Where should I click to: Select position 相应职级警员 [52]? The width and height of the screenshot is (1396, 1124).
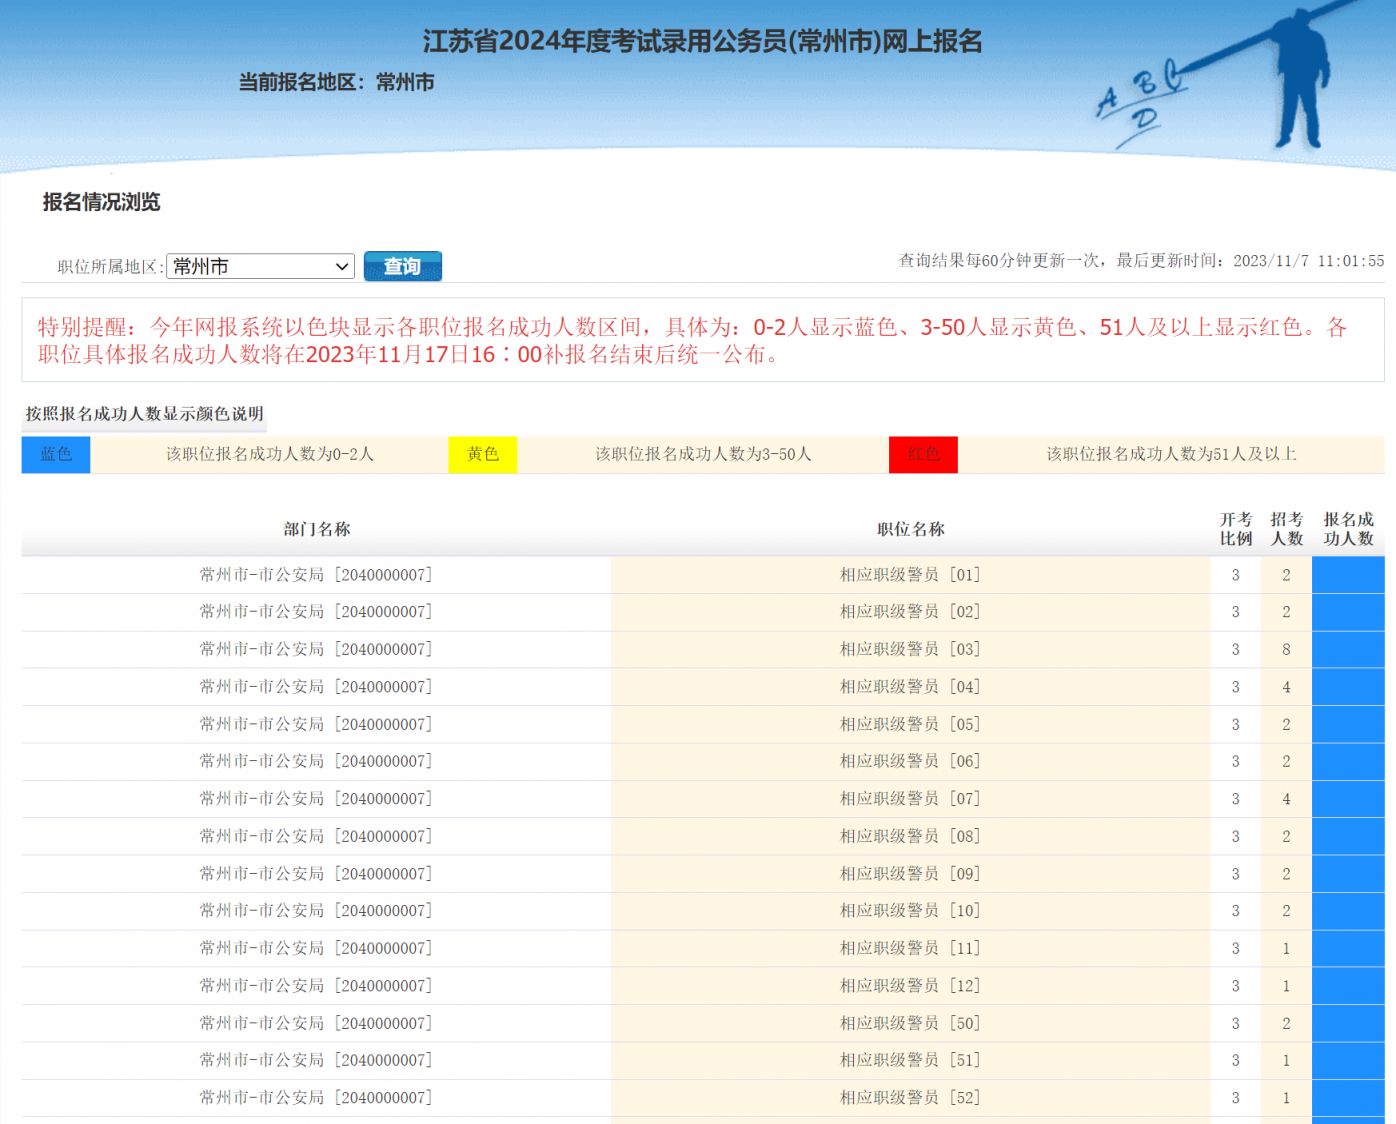[x=911, y=1098]
